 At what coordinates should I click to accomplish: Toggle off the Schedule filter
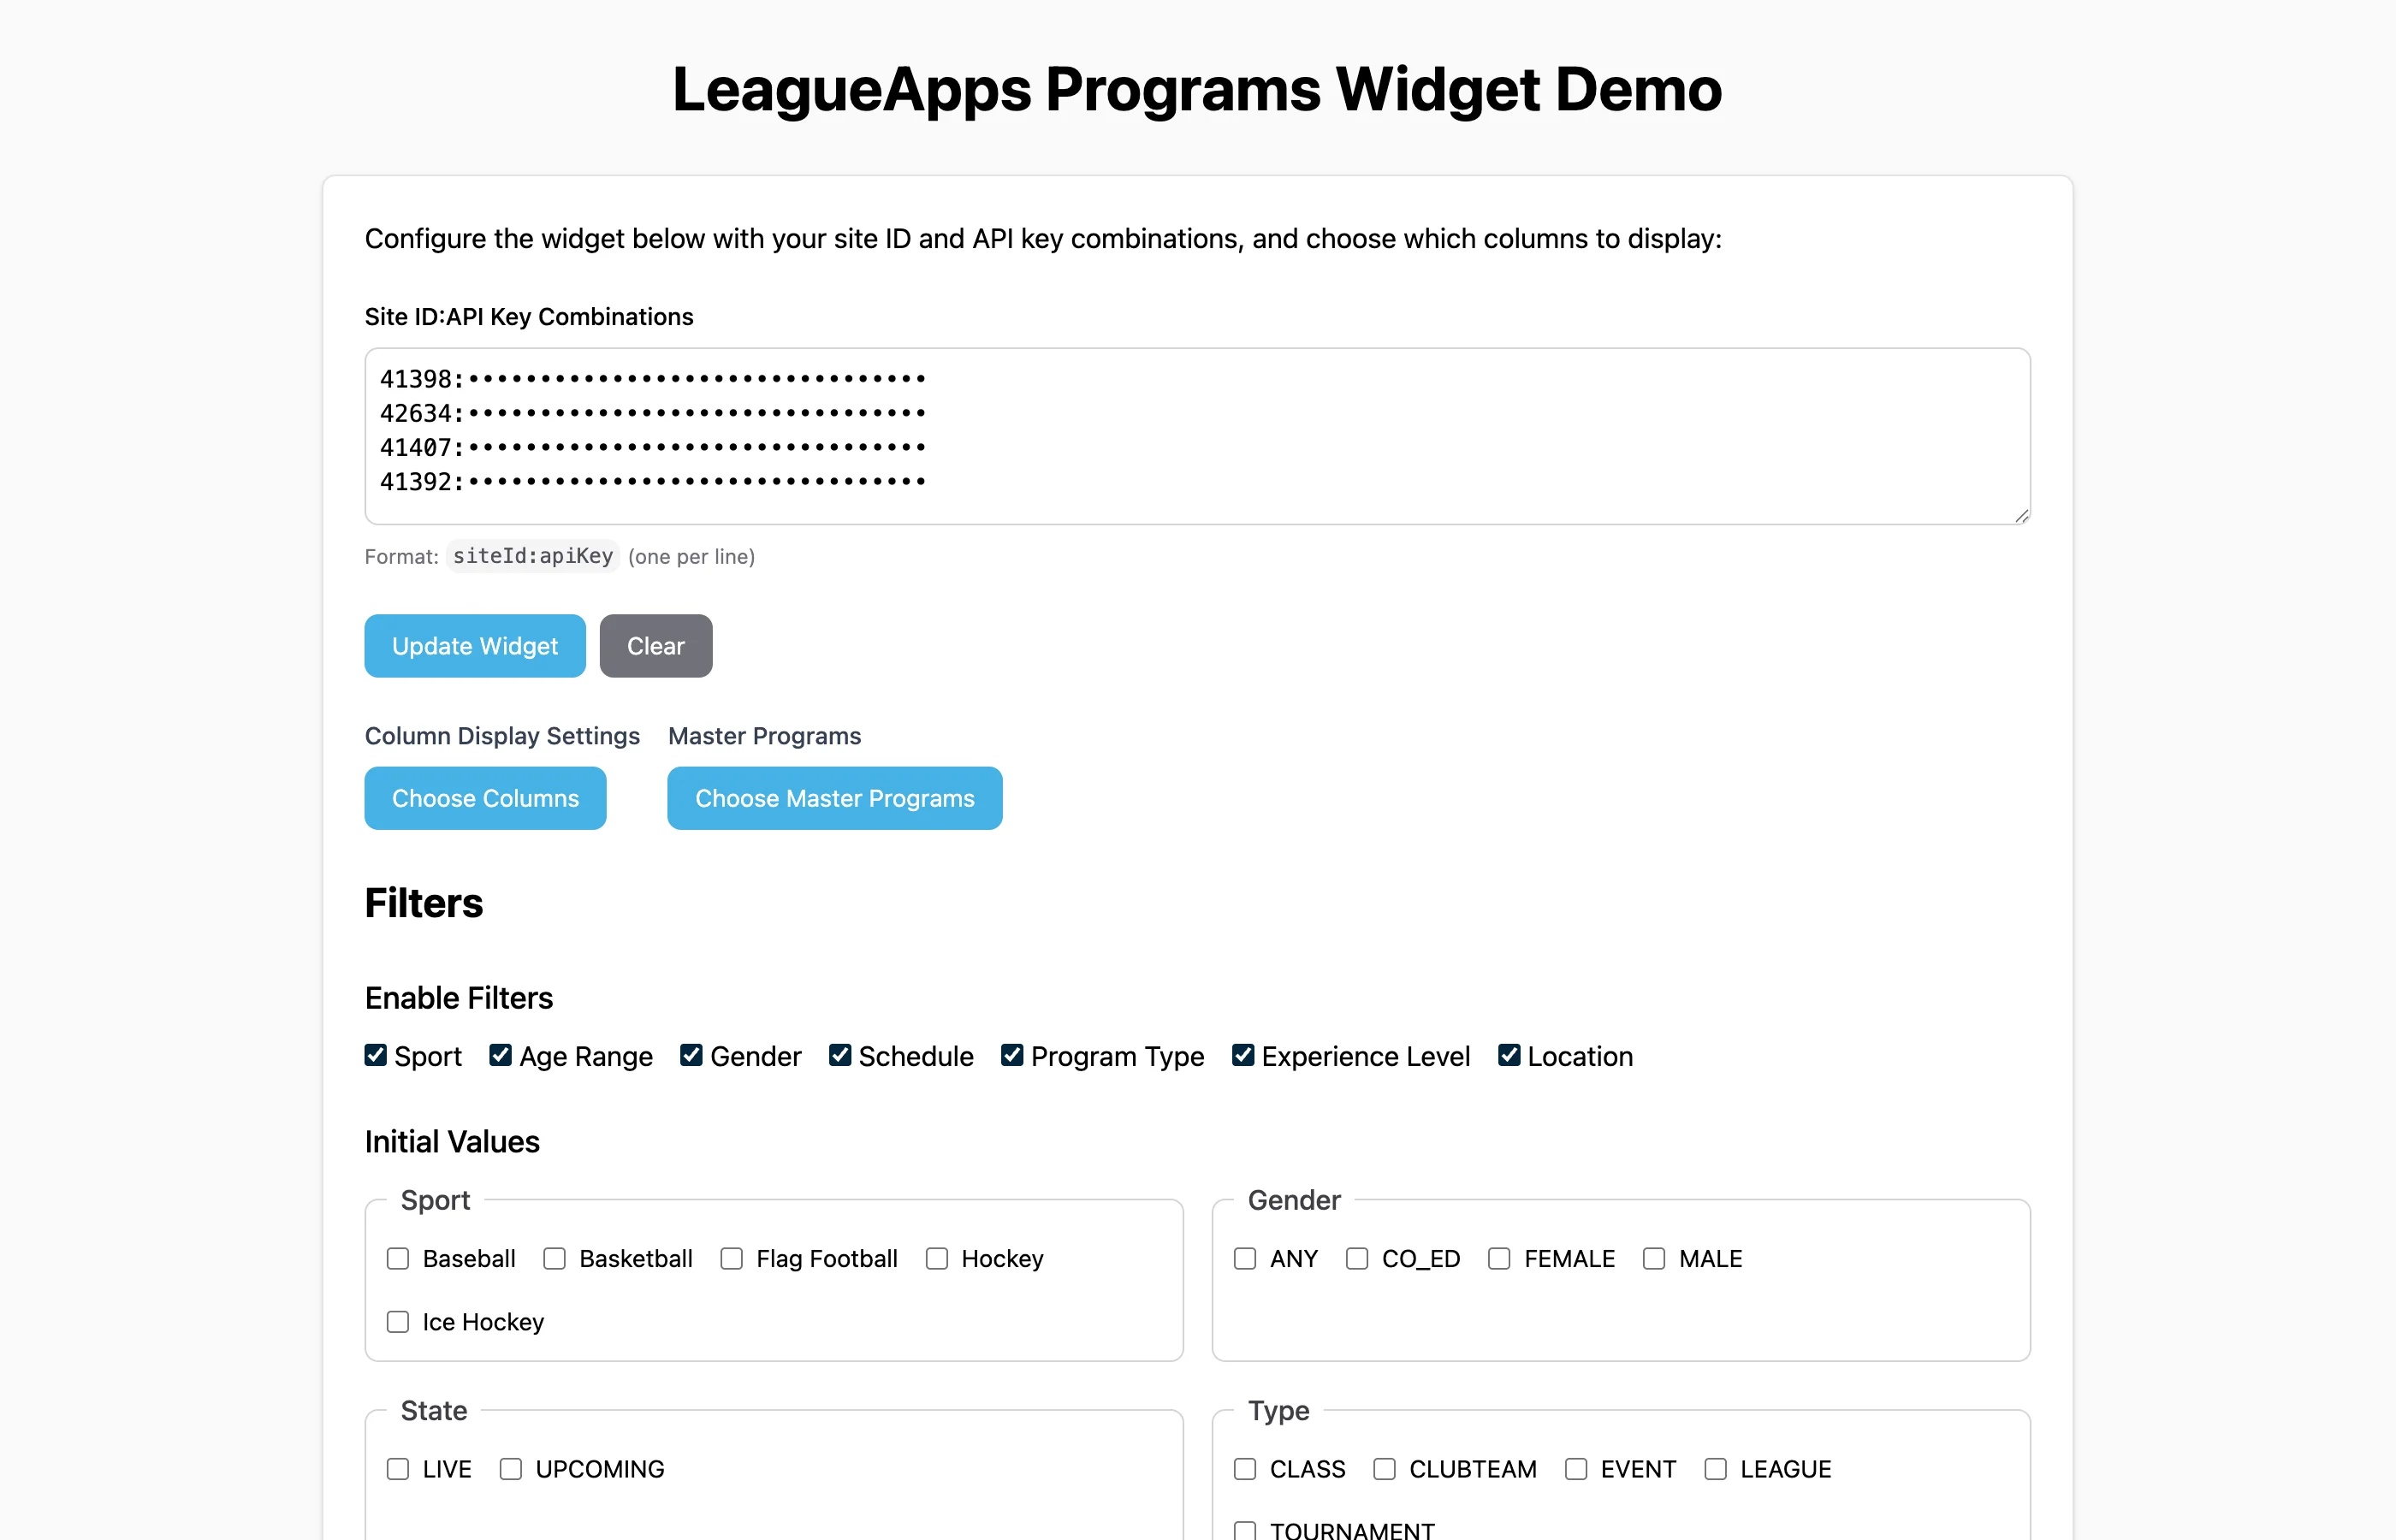pyautogui.click(x=840, y=1055)
